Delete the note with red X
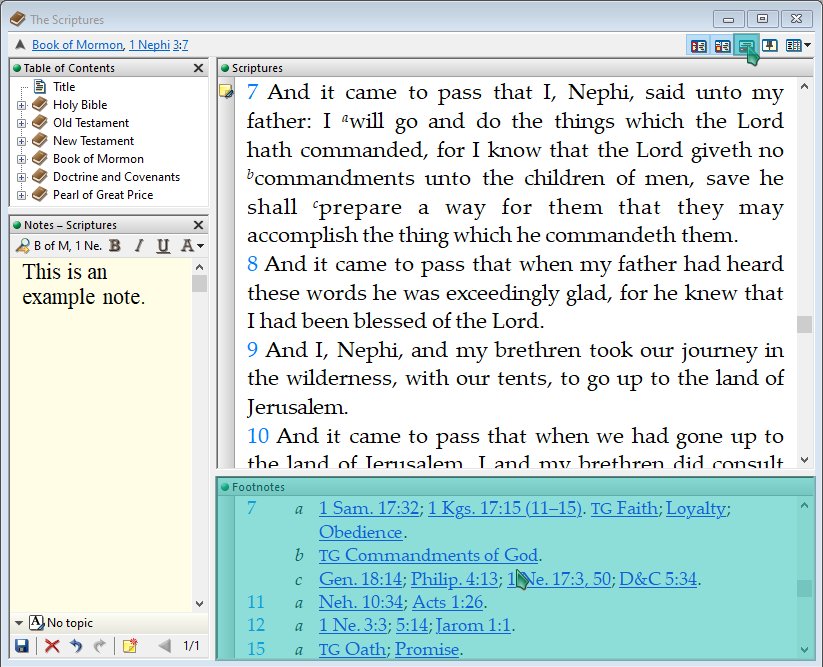This screenshot has height=667, width=823. point(52,646)
